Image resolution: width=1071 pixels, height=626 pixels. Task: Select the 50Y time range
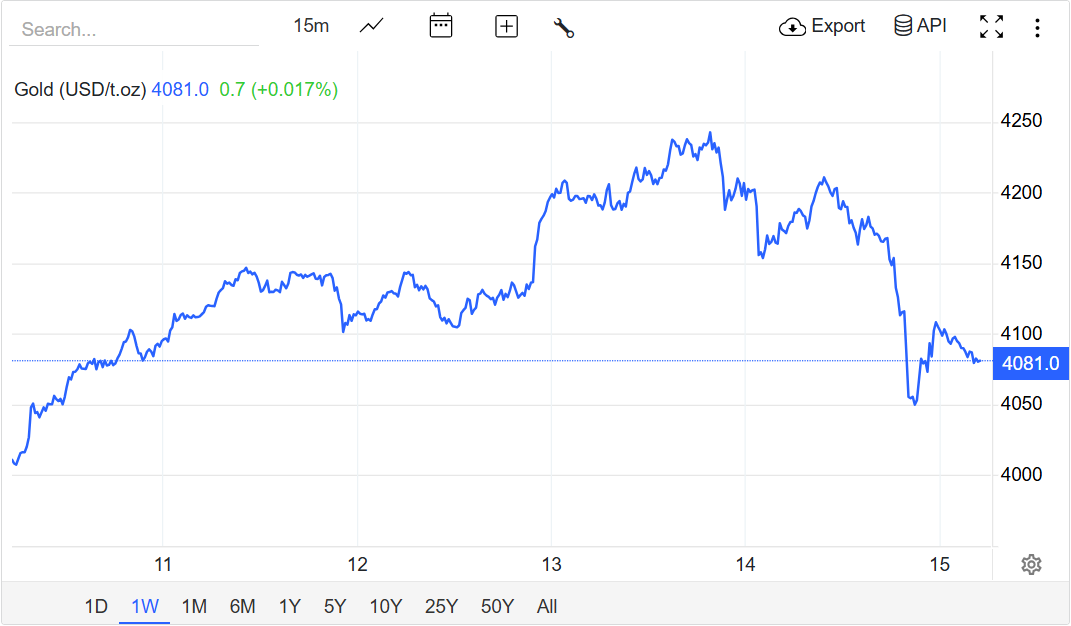coord(497,606)
